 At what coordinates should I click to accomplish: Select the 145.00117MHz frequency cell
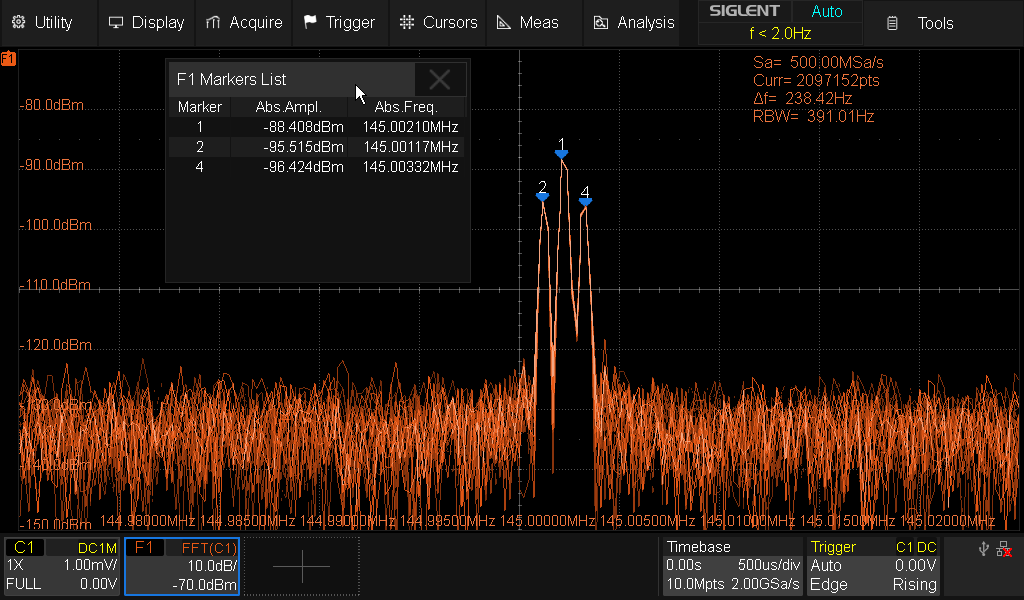pos(410,147)
